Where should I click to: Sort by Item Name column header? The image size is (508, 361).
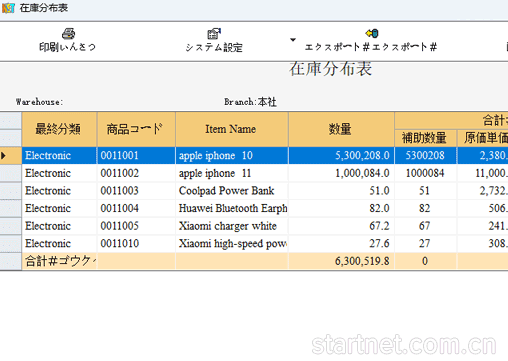coord(232,129)
